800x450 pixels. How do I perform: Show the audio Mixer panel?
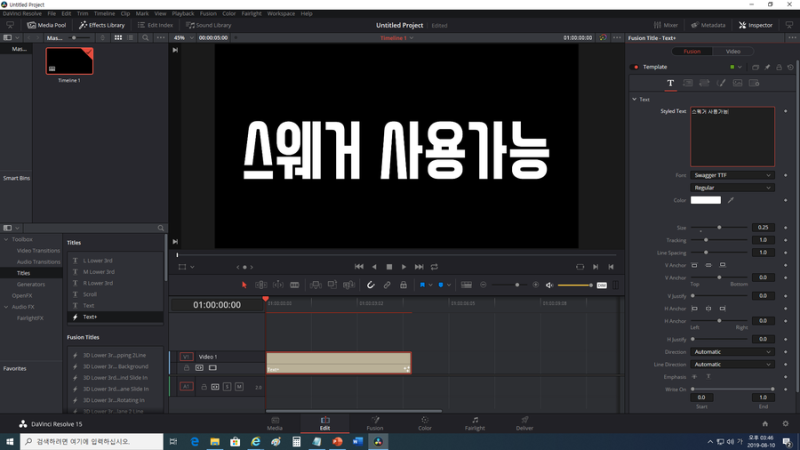(666, 25)
